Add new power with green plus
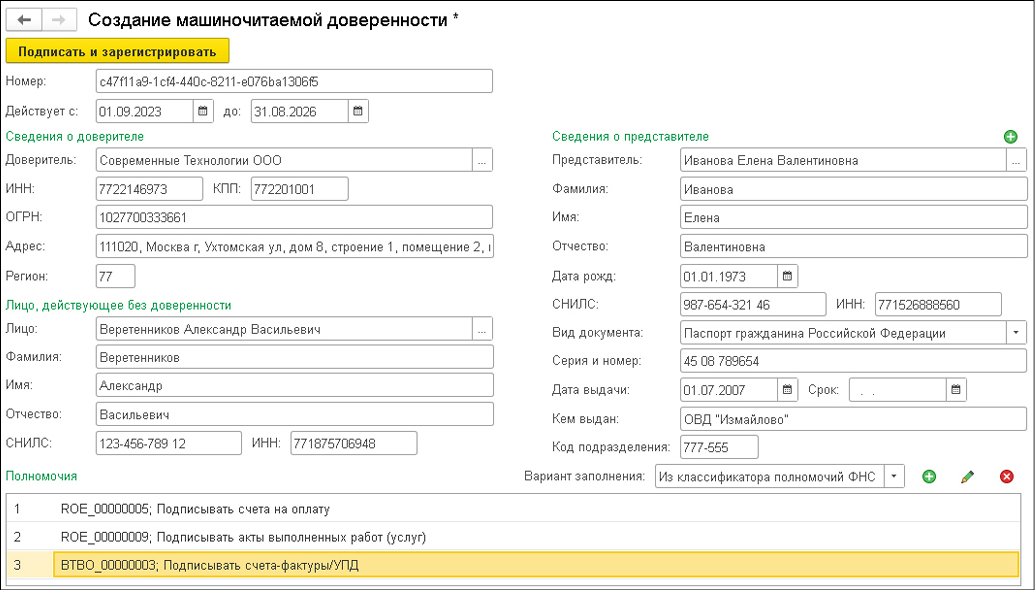This screenshot has width=1035, height=590. tap(929, 477)
